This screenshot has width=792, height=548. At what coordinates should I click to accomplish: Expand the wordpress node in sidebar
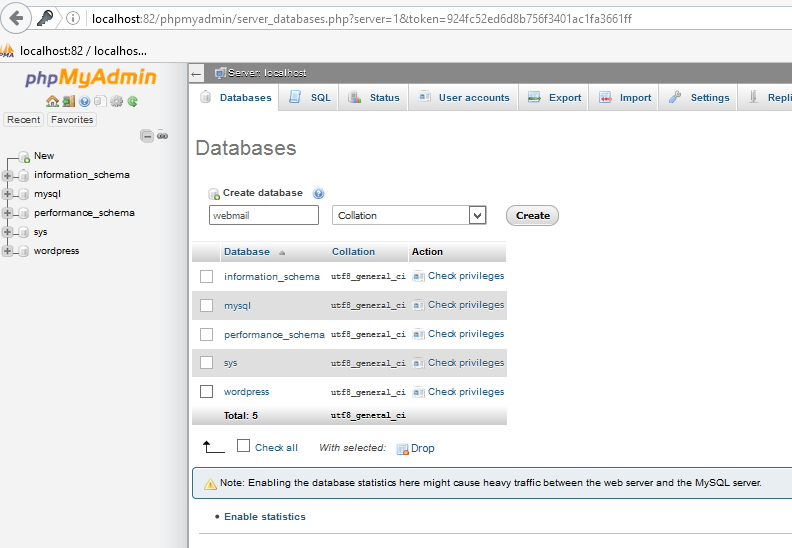7,251
